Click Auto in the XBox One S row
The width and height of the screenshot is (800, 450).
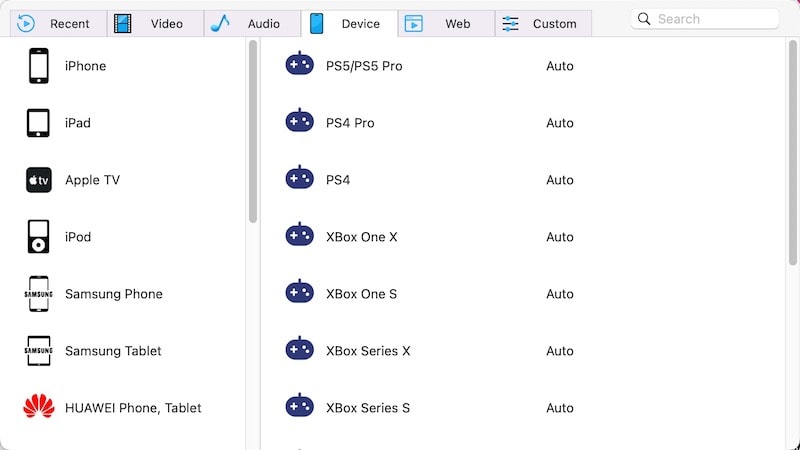point(560,294)
